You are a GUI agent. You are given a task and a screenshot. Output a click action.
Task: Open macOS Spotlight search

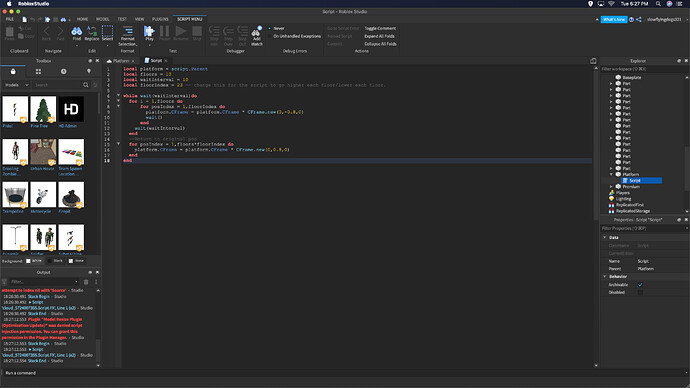point(658,4)
